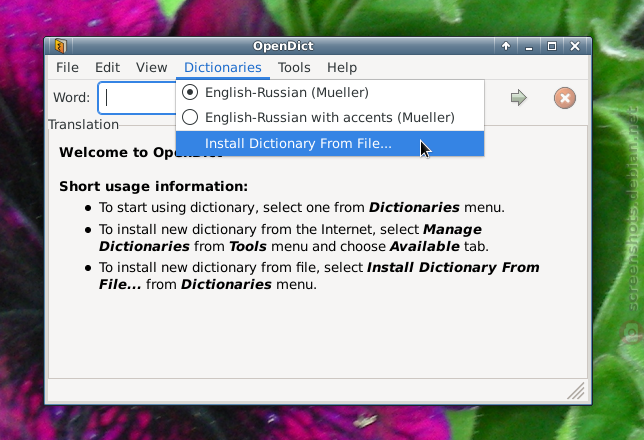Choose Install Dictionary From File...
The width and height of the screenshot is (644, 440).
330,143
